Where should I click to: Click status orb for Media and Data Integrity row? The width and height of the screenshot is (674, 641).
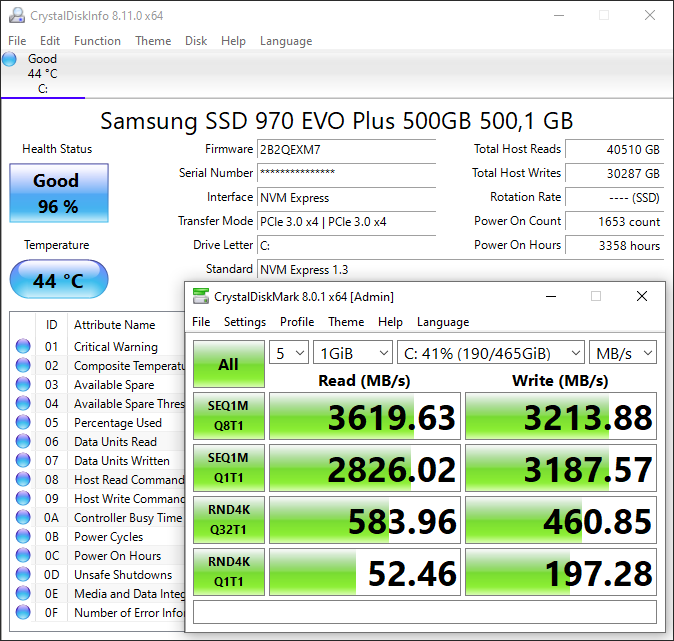(23, 593)
